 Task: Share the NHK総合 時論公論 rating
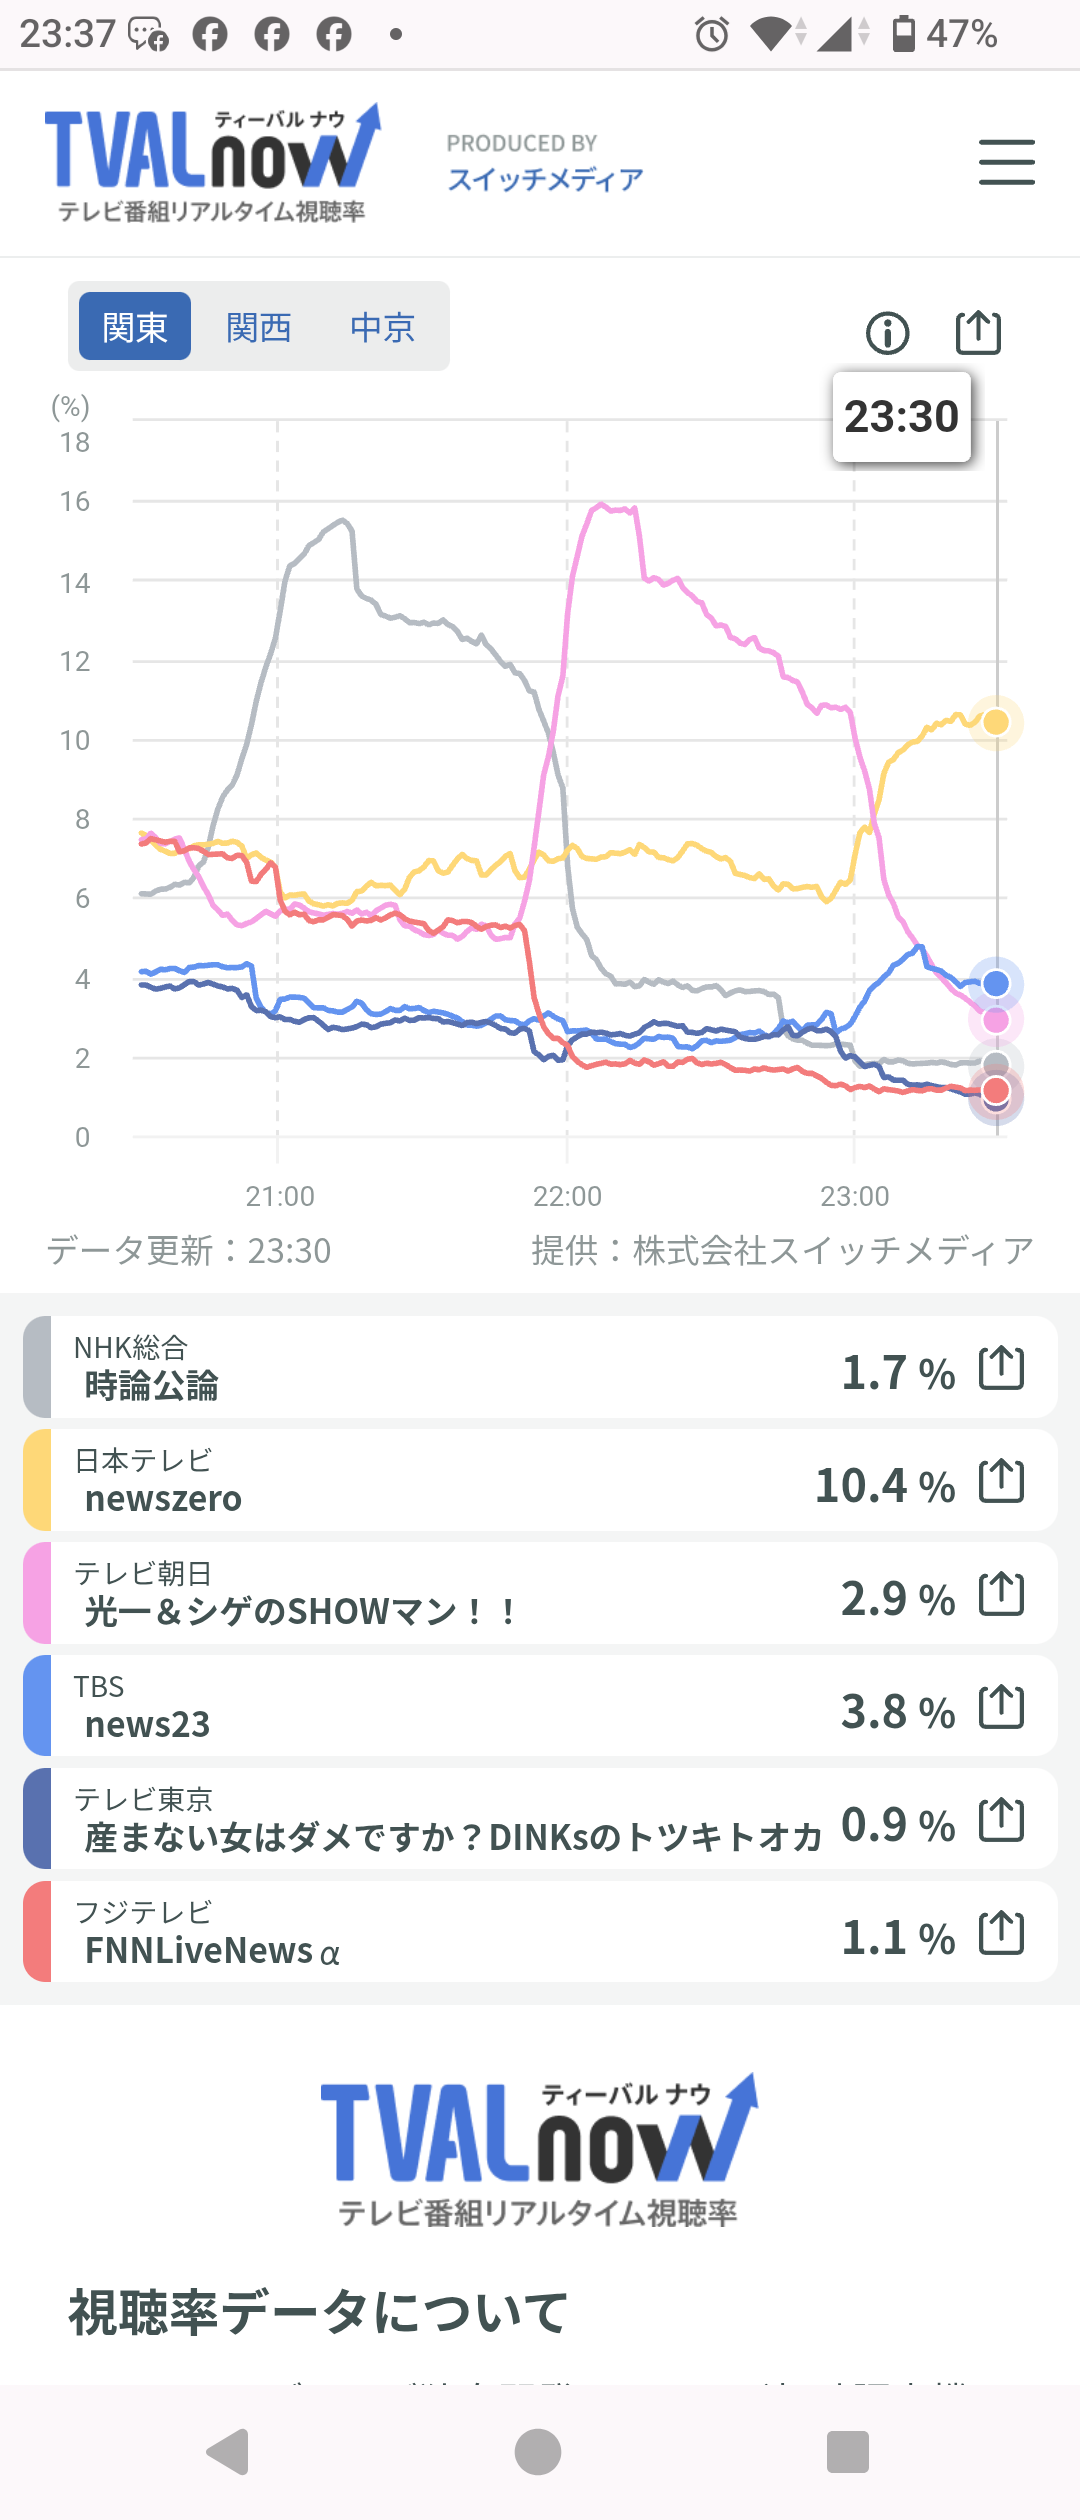[1001, 1368]
